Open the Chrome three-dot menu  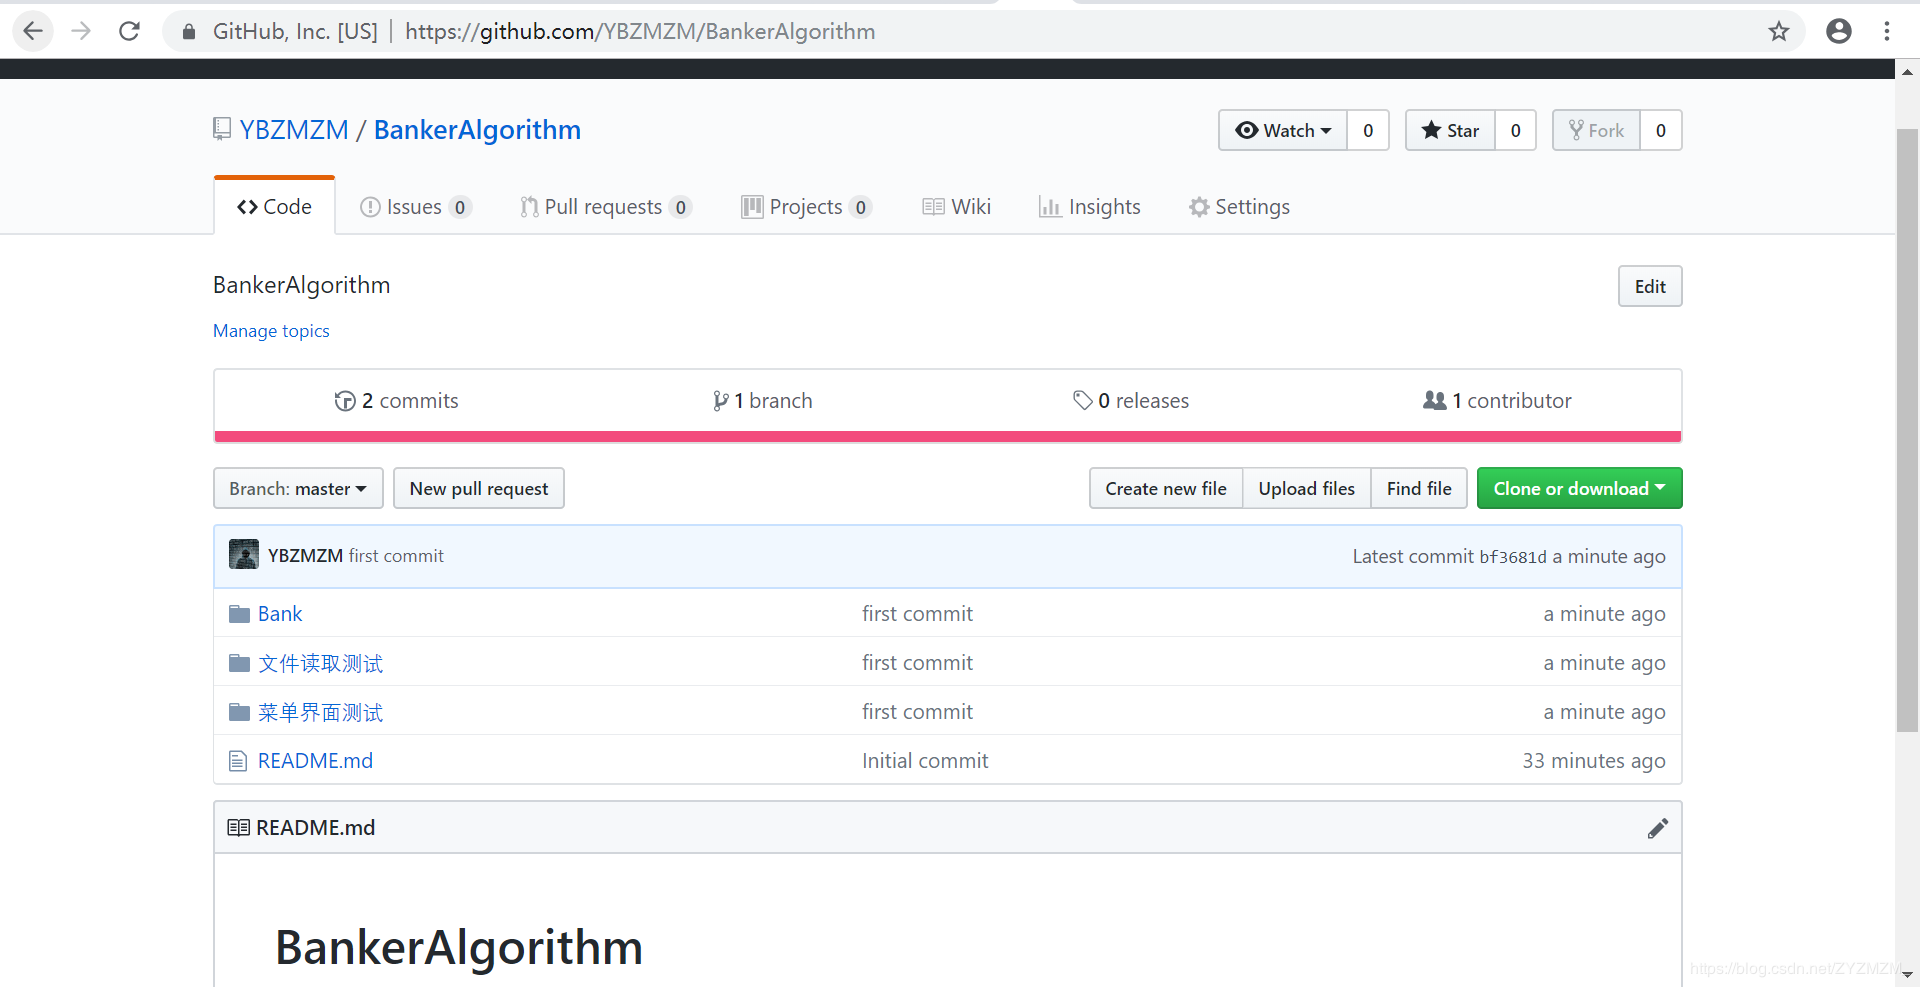click(x=1886, y=31)
